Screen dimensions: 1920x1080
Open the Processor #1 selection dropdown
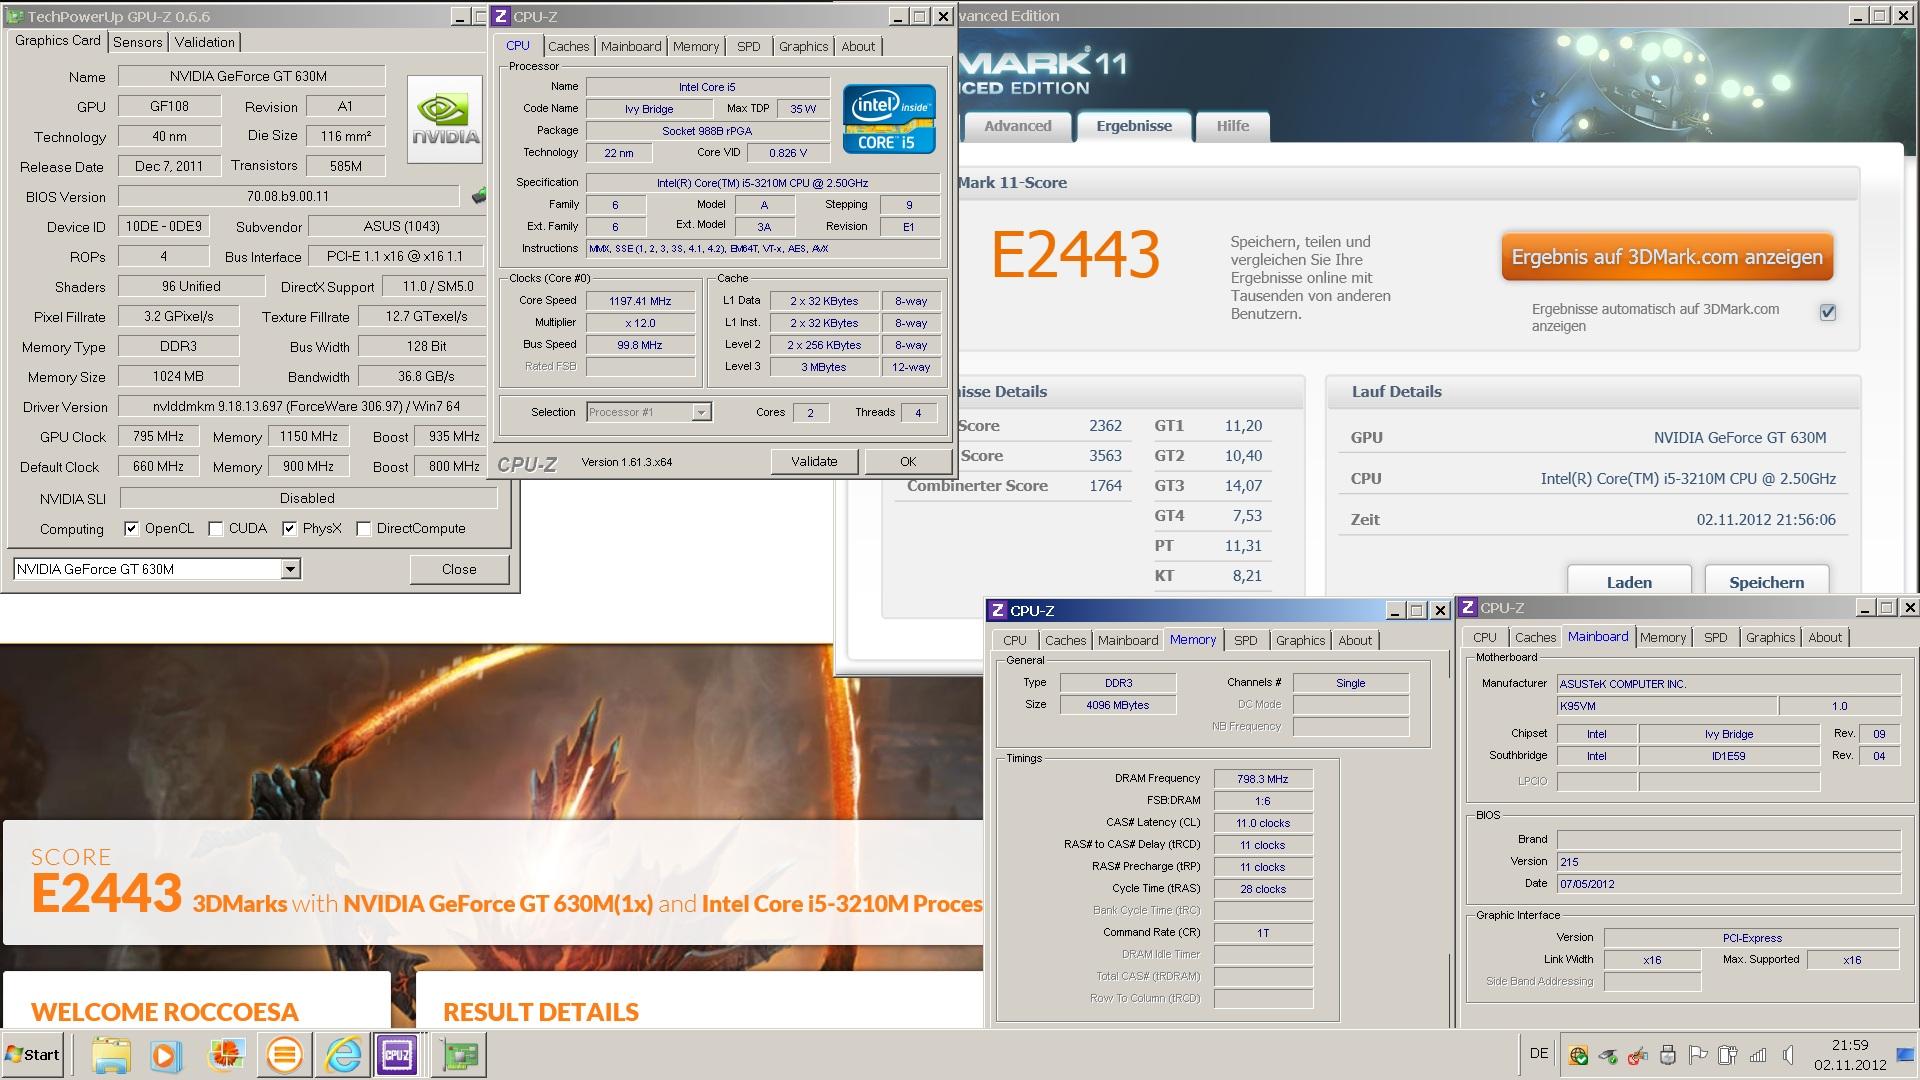point(701,412)
